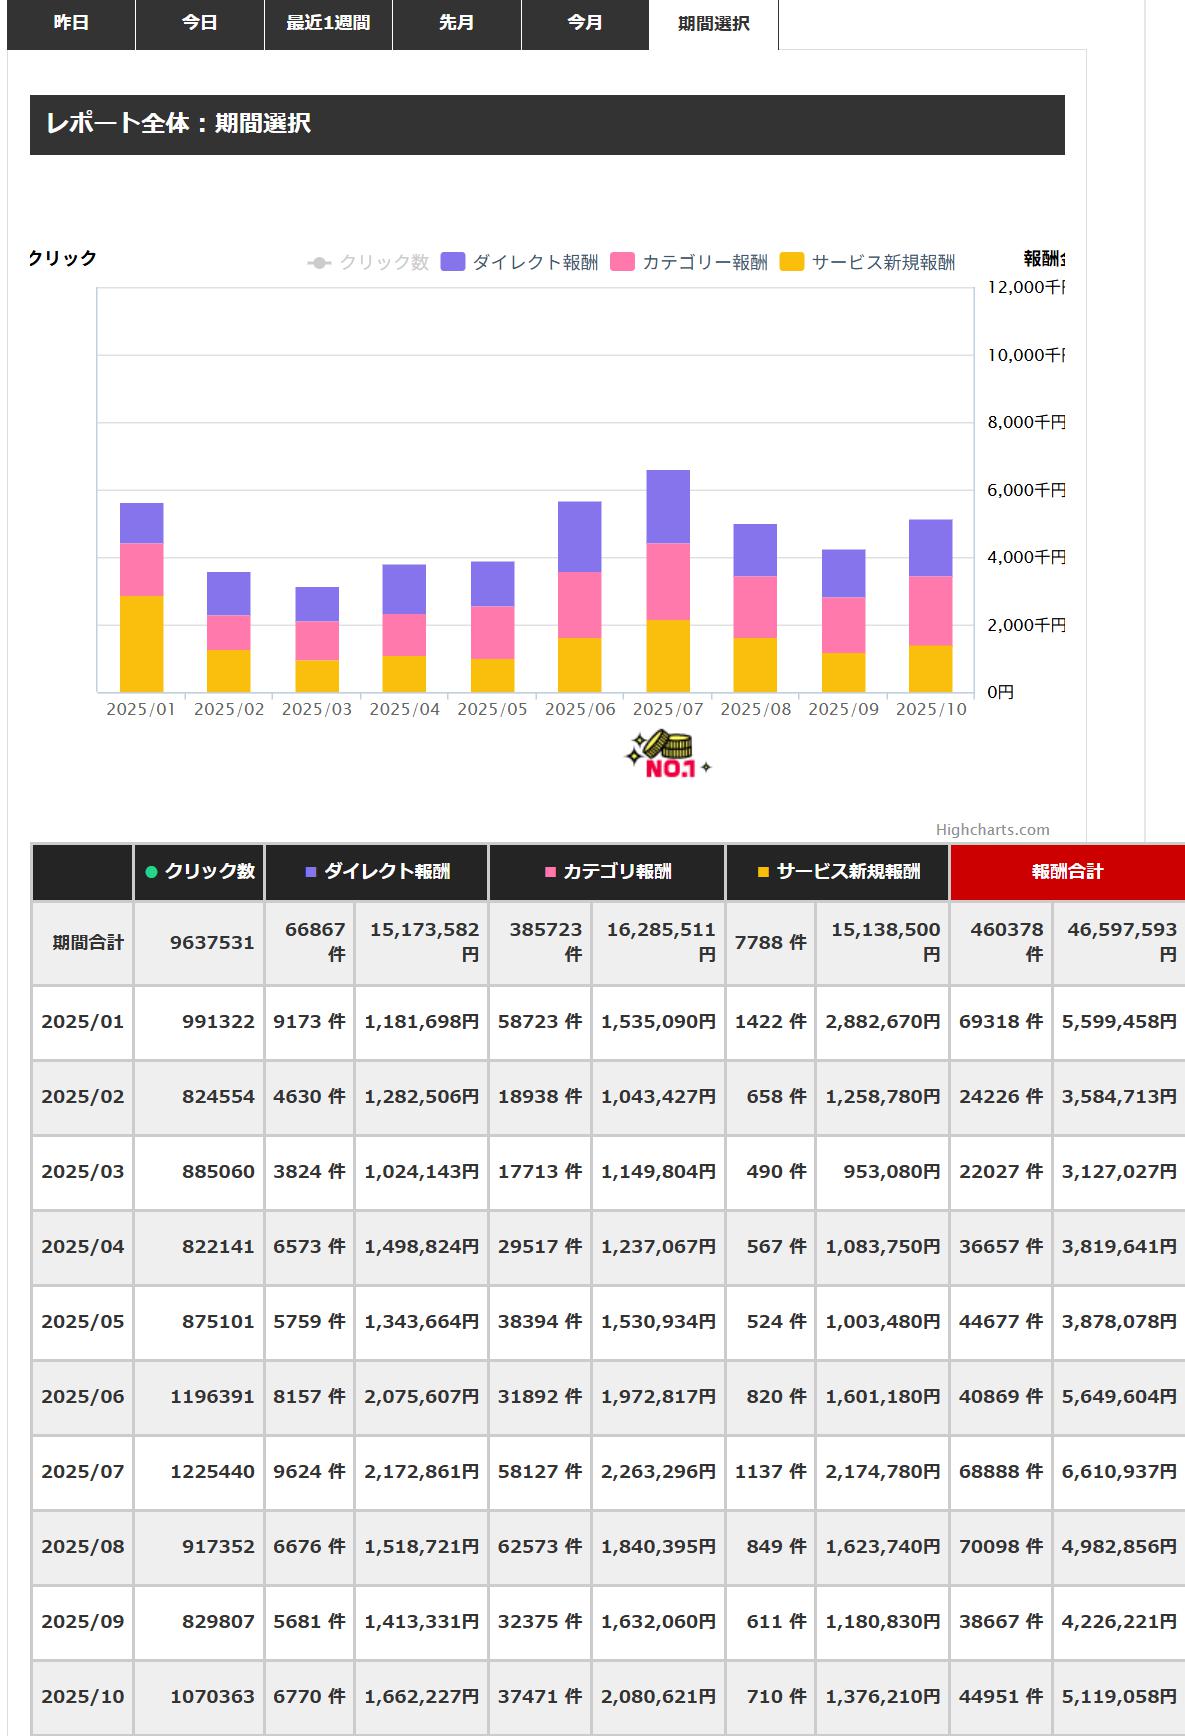Select the 2025/10 row label in table
Image resolution: width=1185 pixels, height=1736 pixels.
[x=83, y=1696]
